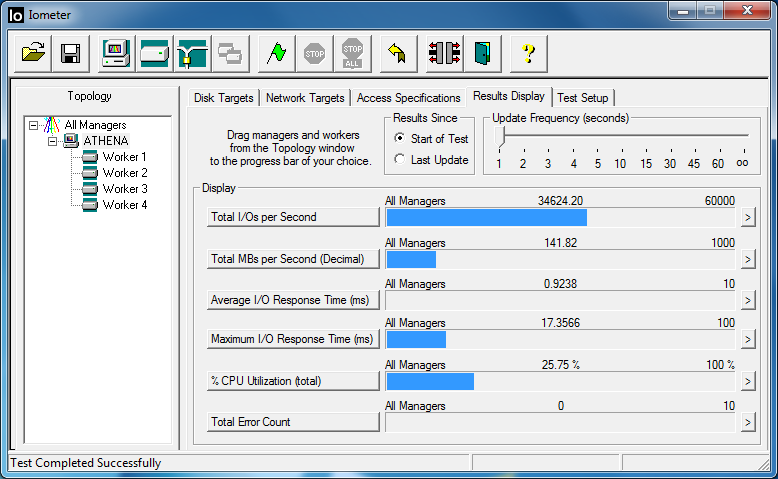Open arrow menu for Average I/O Response Time
The height and width of the screenshot is (479, 778).
(748, 300)
